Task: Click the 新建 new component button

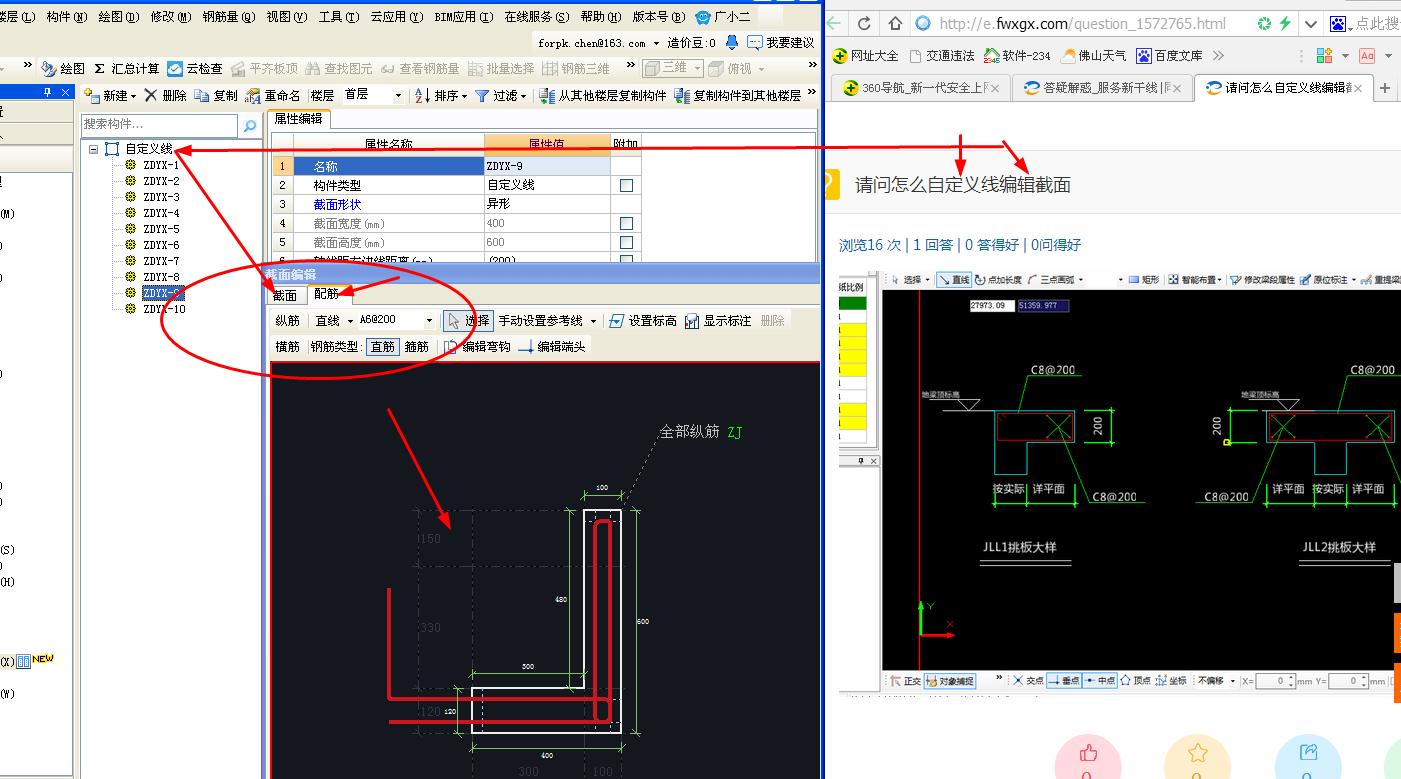Action: click(112, 95)
